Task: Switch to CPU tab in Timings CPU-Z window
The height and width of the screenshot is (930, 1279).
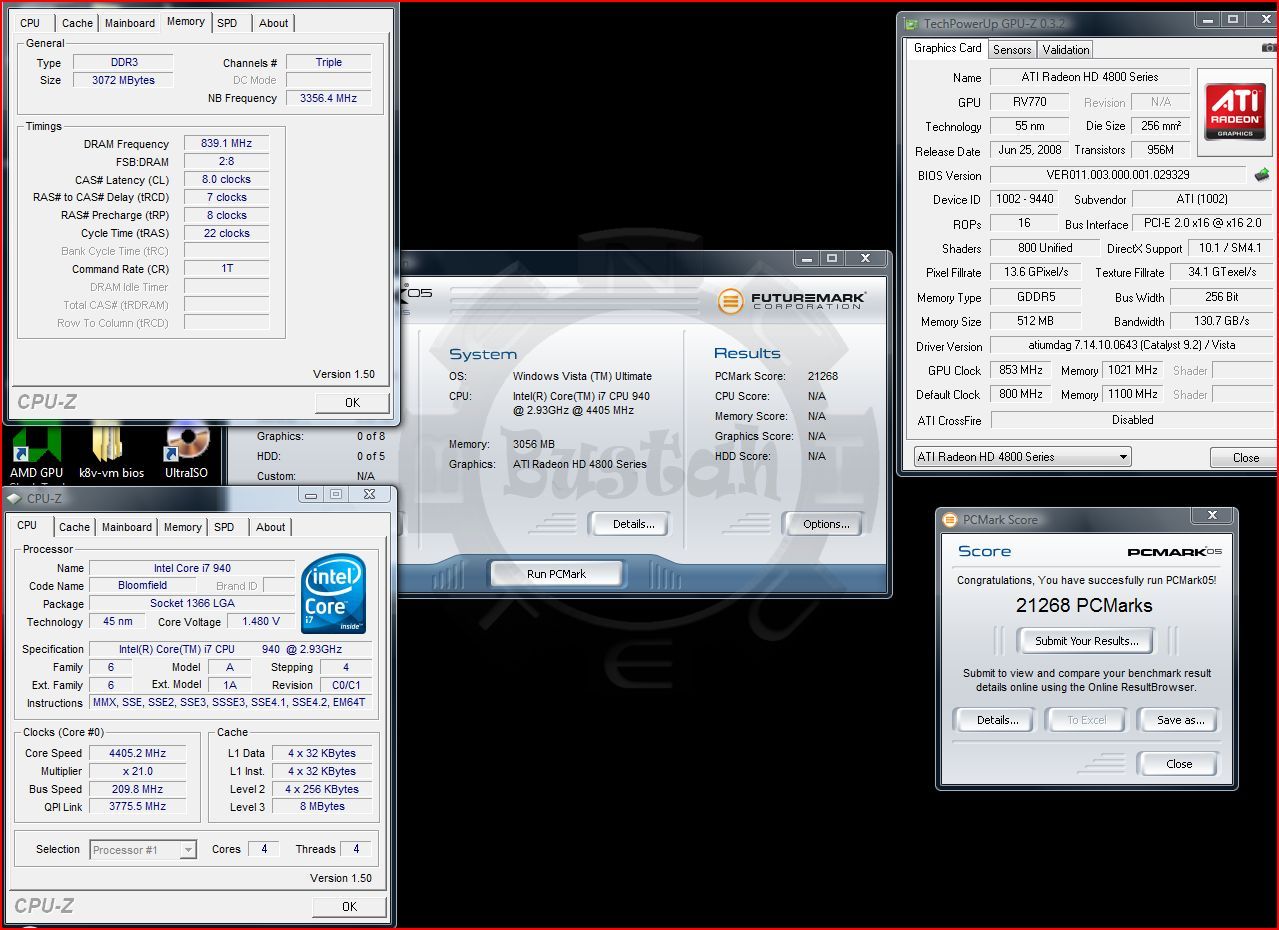Action: tap(30, 23)
